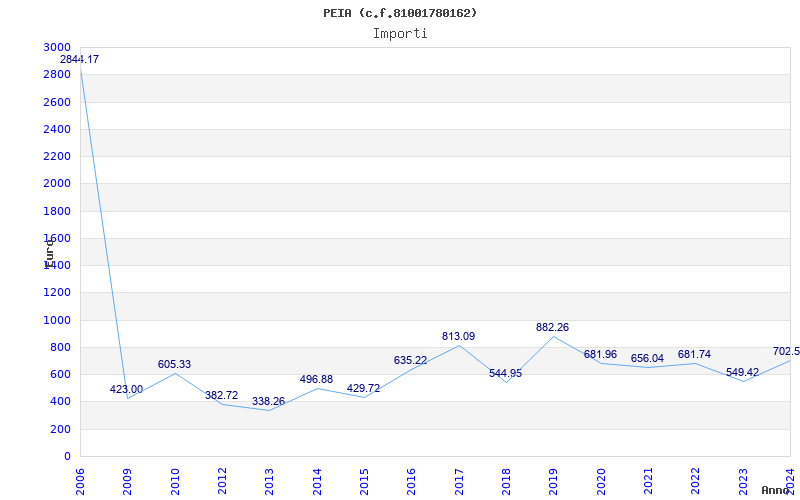Click the 2010 year axis label
The height and width of the screenshot is (500, 800).
[x=175, y=482]
